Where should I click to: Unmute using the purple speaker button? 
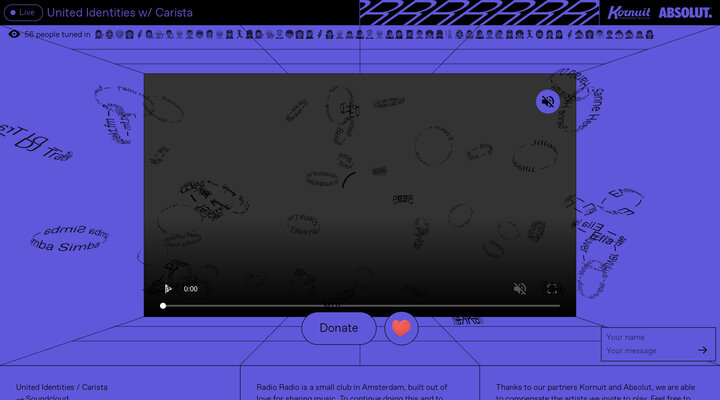click(547, 101)
